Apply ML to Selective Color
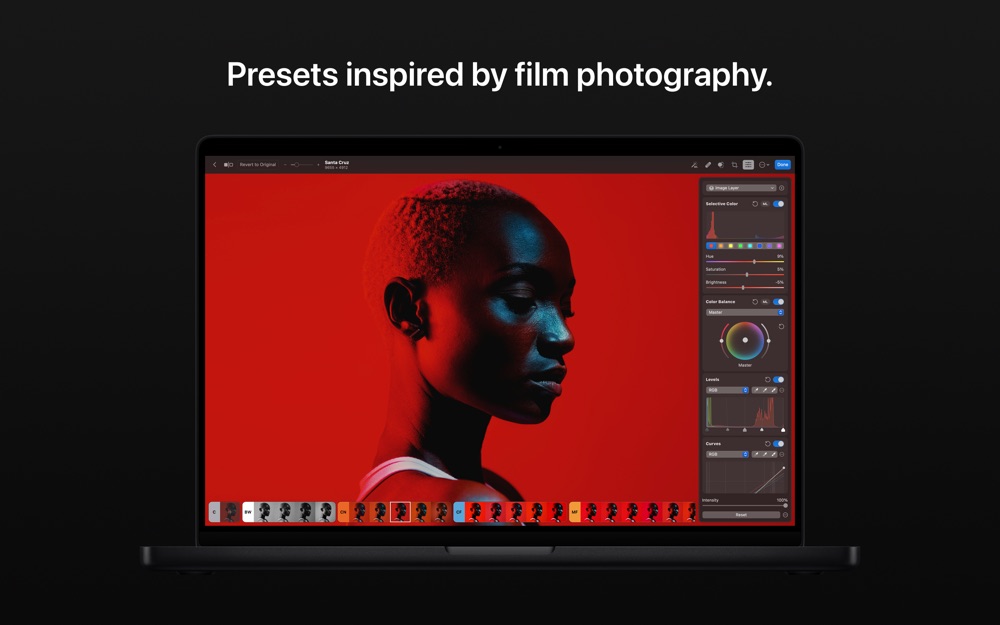1000x625 pixels. coord(765,204)
